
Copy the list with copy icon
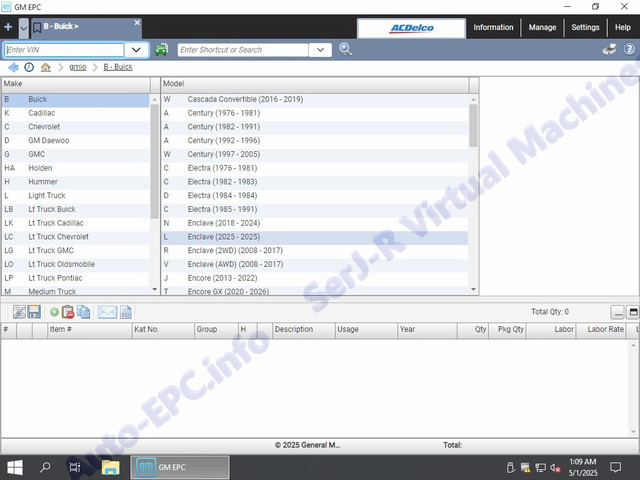[x=84, y=312]
